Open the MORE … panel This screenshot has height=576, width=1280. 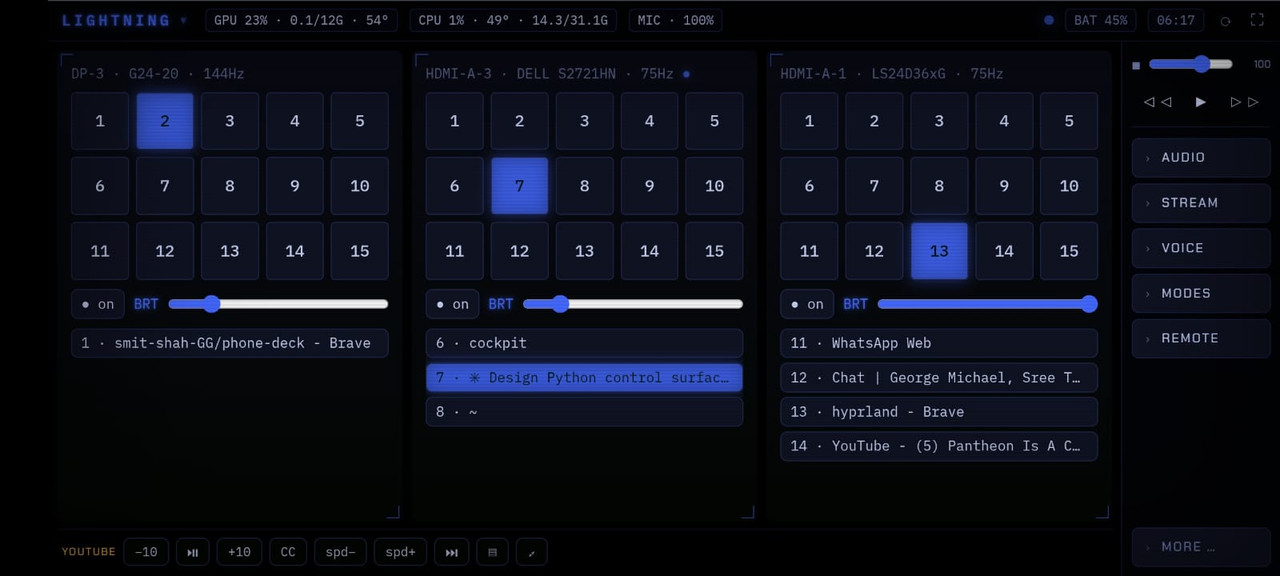pyautogui.click(x=1201, y=547)
